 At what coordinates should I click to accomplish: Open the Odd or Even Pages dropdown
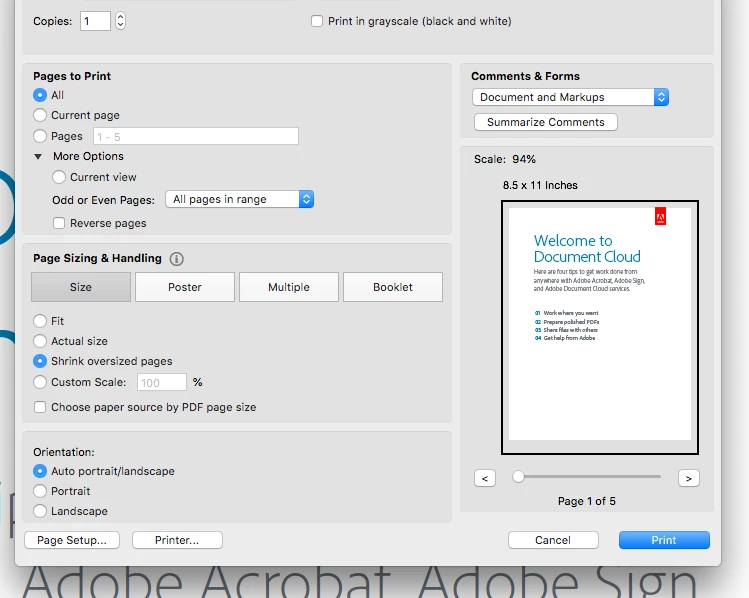pos(239,199)
